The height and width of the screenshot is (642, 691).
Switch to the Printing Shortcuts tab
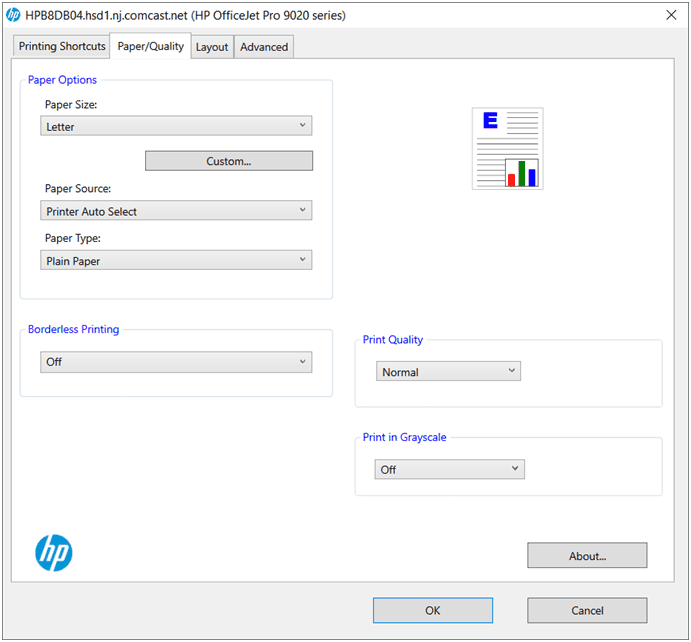coord(62,46)
